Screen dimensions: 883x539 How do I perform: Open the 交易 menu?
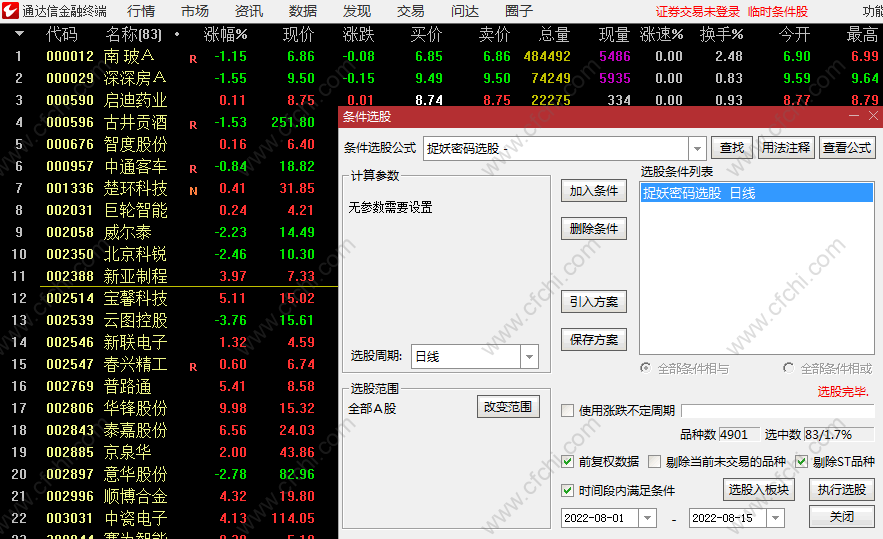coord(411,11)
